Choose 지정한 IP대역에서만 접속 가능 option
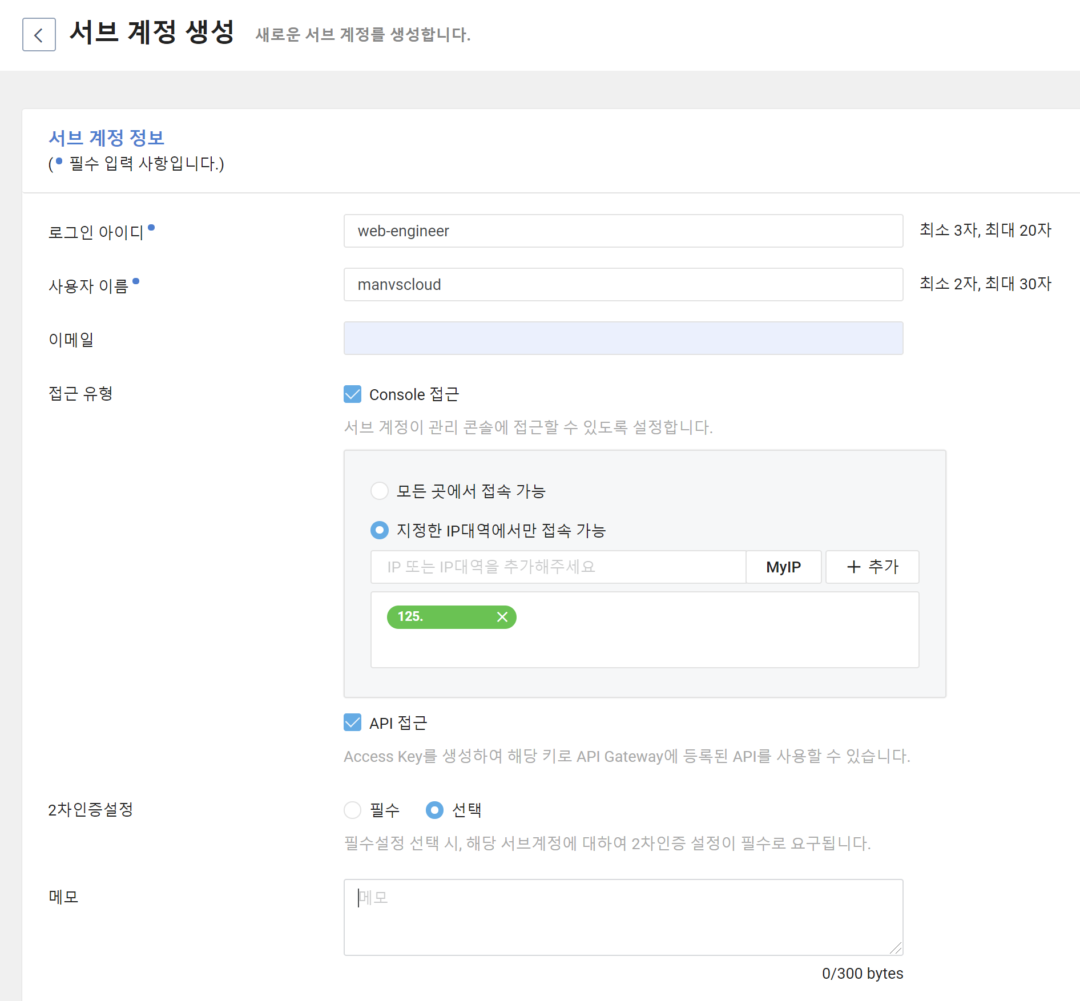The image size is (1080, 1001). click(380, 530)
